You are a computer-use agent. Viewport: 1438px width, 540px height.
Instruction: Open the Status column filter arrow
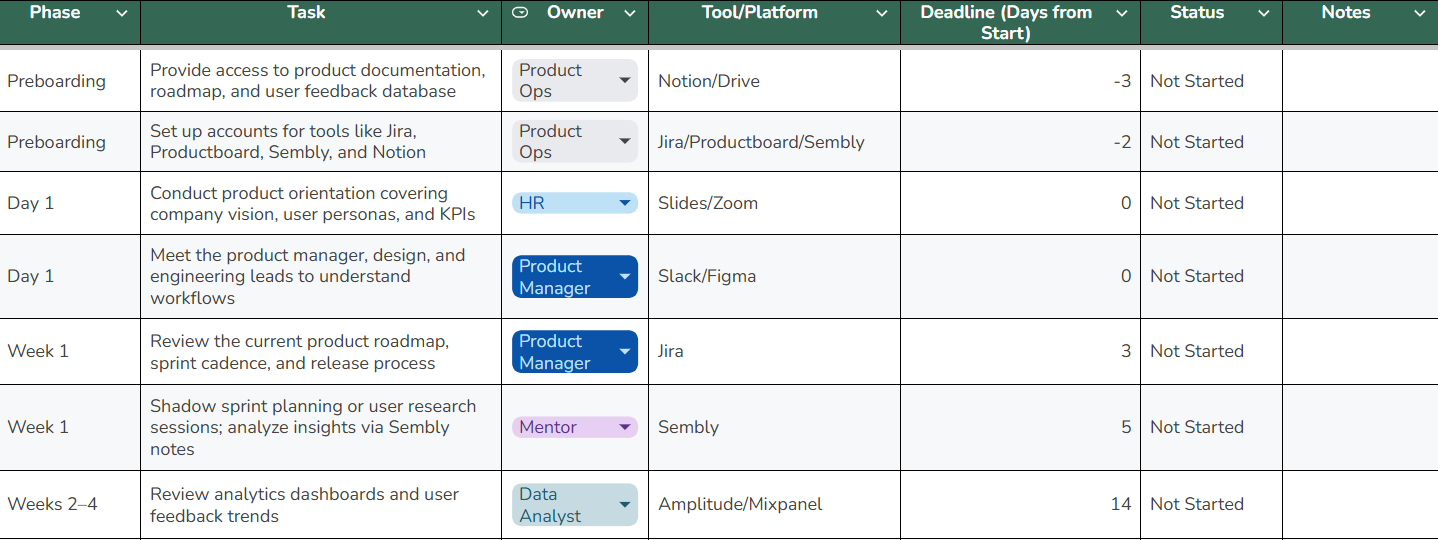[x=1264, y=13]
